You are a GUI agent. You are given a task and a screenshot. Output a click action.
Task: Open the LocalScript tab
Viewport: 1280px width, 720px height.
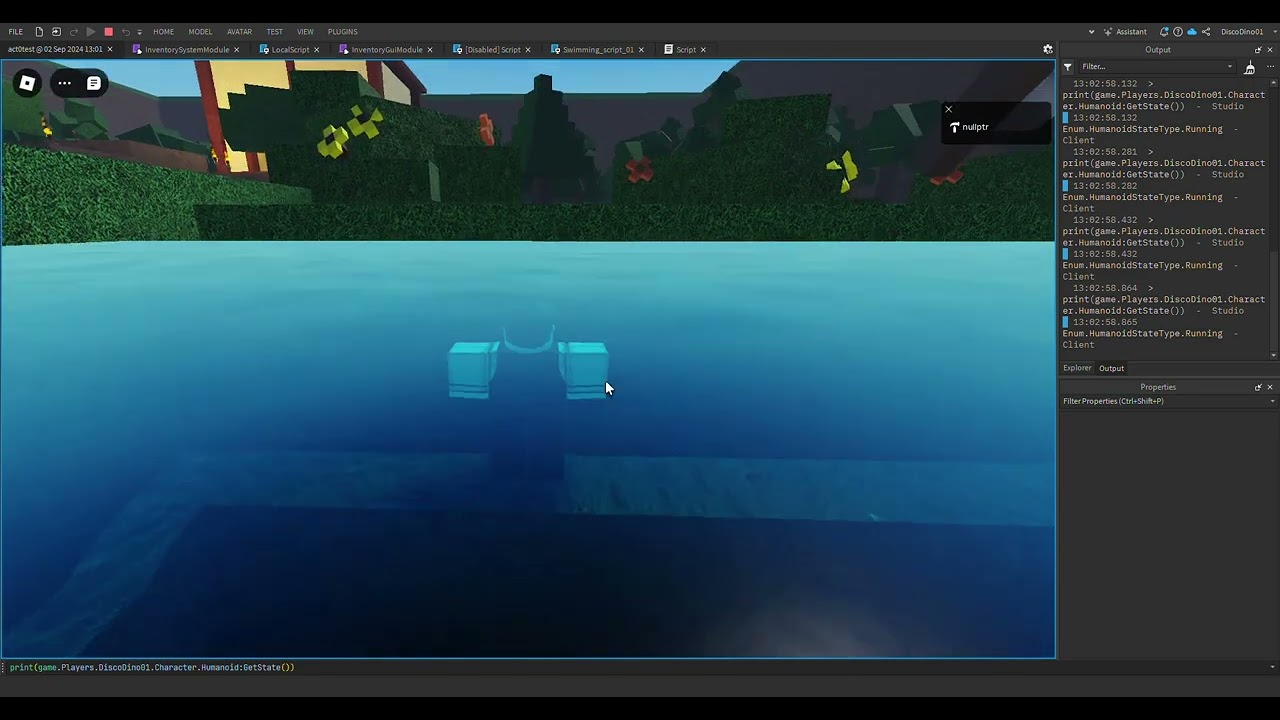click(x=290, y=49)
